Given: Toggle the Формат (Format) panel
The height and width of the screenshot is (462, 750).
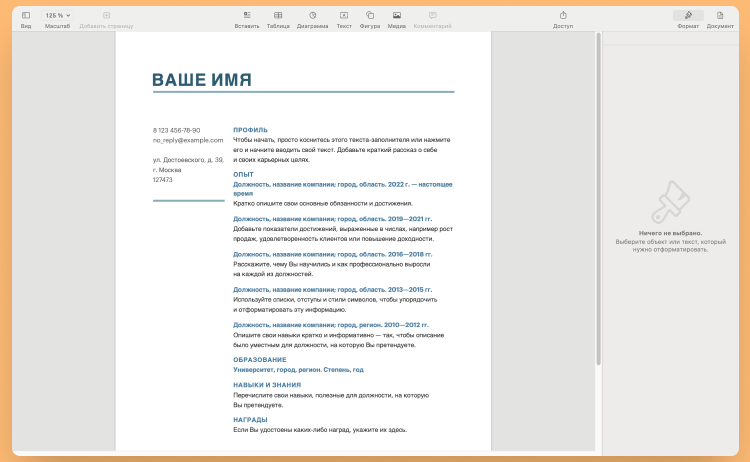Looking at the screenshot, I should pyautogui.click(x=688, y=16).
